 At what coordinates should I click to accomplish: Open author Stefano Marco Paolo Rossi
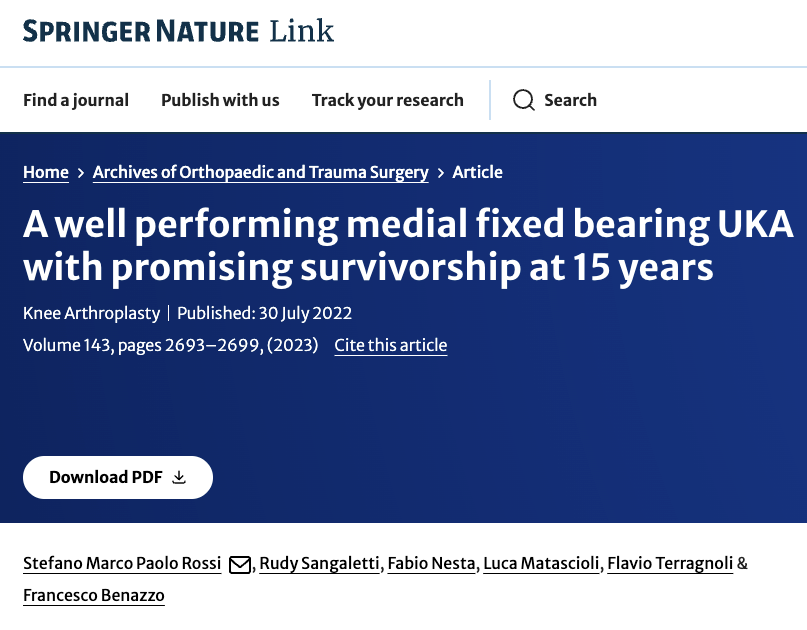[x=122, y=564]
